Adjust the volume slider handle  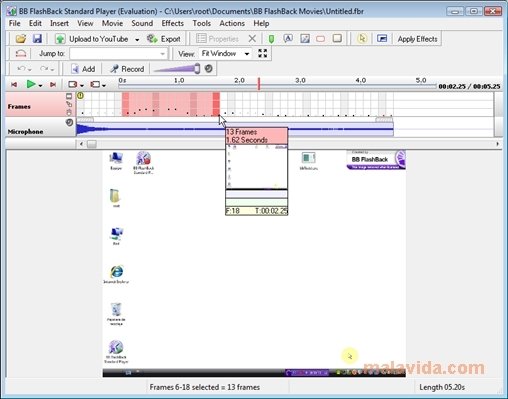[x=197, y=69]
